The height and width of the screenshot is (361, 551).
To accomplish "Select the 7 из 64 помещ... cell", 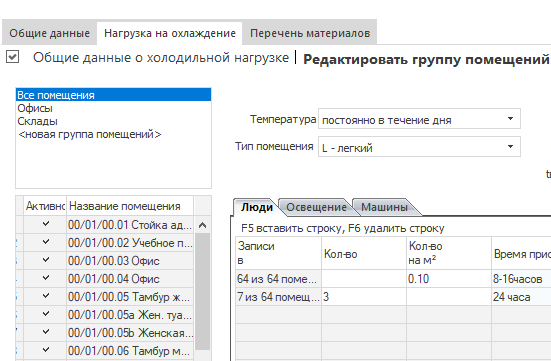I will pos(278,297).
